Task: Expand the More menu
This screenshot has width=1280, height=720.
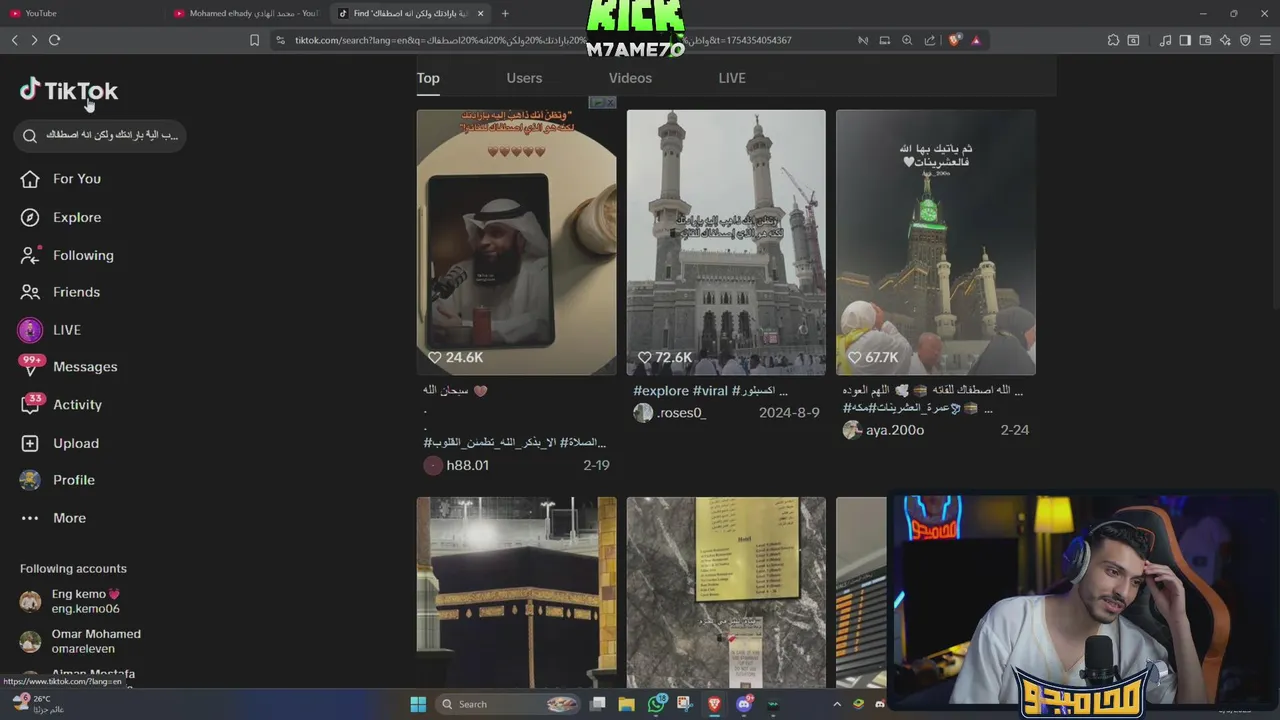Action: [x=69, y=518]
